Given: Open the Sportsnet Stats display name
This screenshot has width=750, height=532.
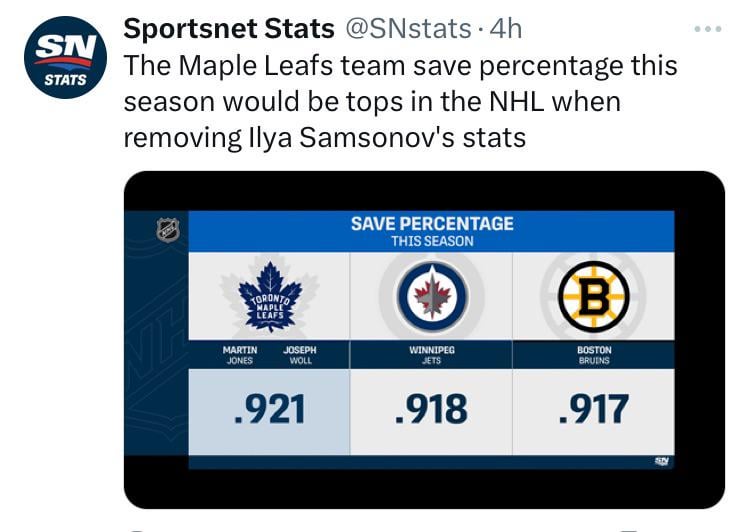Looking at the screenshot, I should tap(228, 29).
